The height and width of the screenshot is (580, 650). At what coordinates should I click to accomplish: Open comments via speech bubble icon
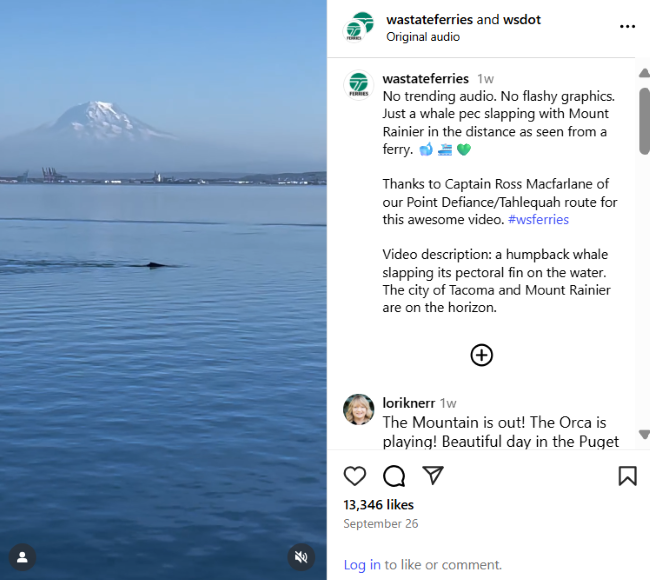[394, 476]
